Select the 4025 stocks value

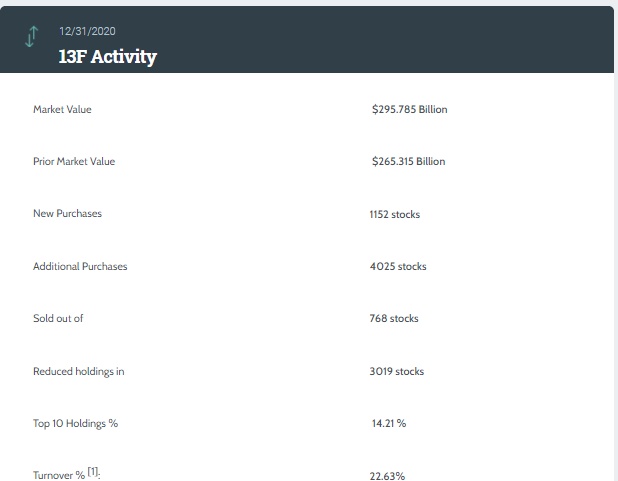398,266
